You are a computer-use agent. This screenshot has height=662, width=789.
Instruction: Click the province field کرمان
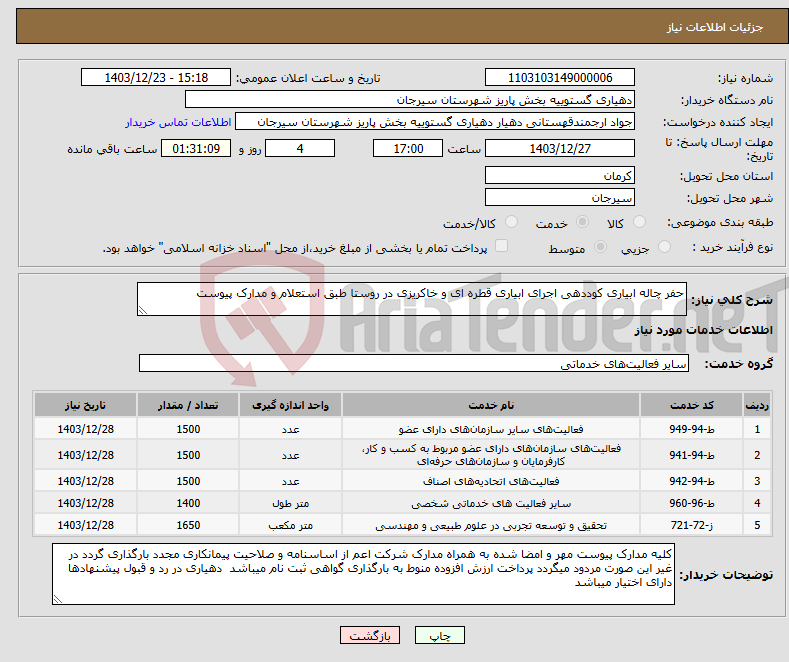pyautogui.click(x=560, y=176)
